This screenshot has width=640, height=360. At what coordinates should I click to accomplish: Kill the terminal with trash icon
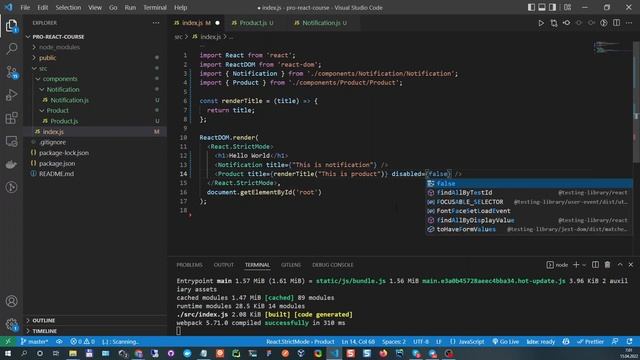pos(607,265)
